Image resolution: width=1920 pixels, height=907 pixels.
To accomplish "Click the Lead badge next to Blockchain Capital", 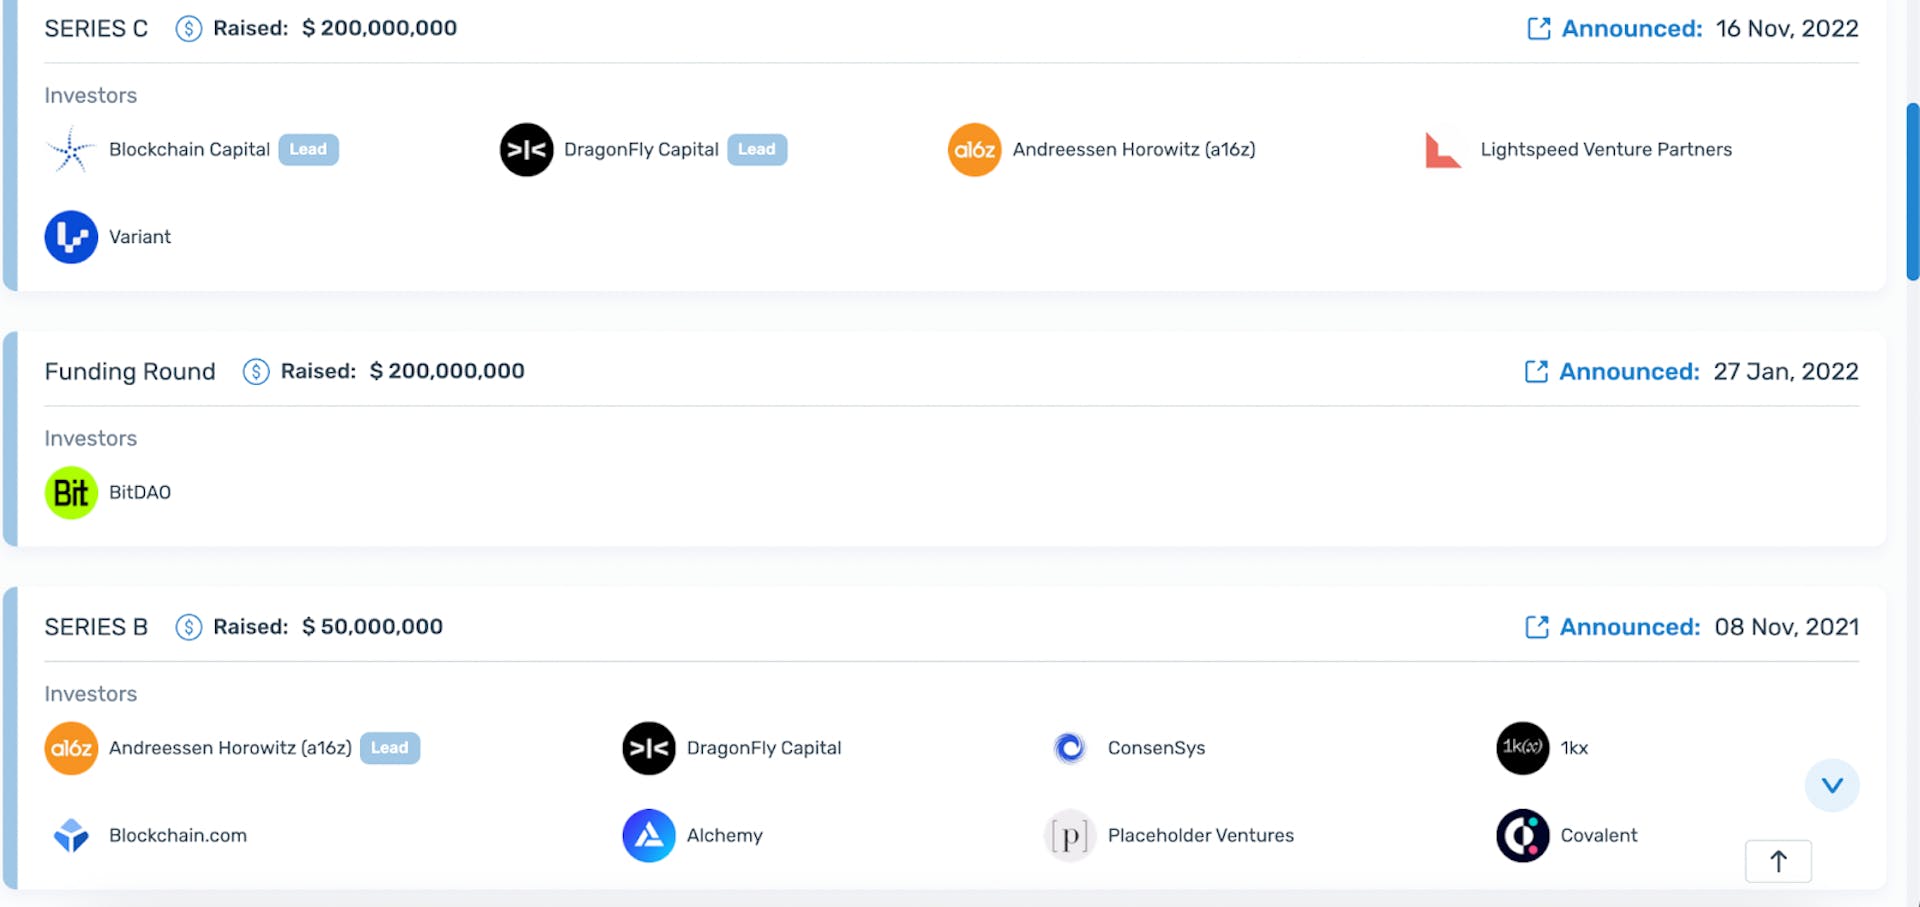I will (308, 149).
